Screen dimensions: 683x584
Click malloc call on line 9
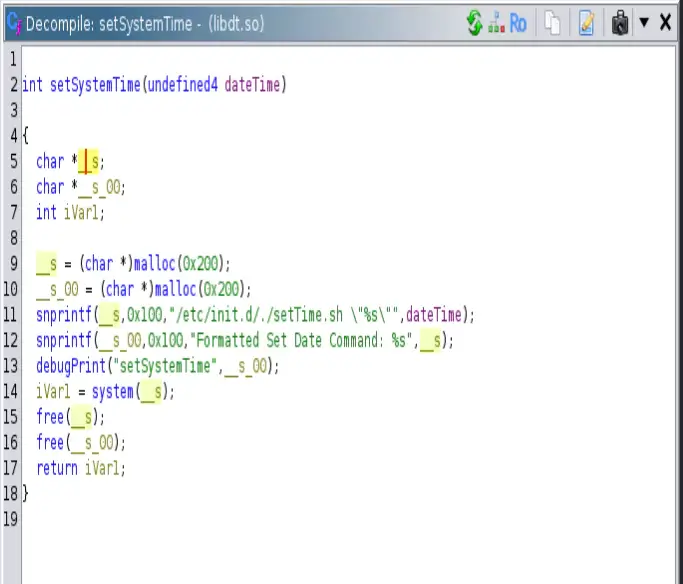154,264
